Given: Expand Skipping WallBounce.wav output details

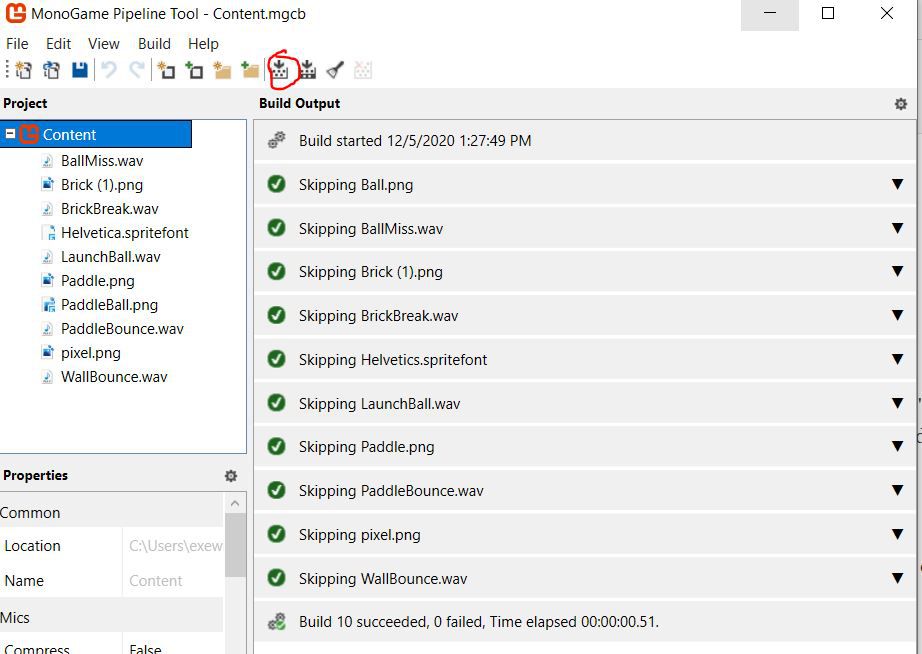Looking at the screenshot, I should pyautogui.click(x=897, y=579).
